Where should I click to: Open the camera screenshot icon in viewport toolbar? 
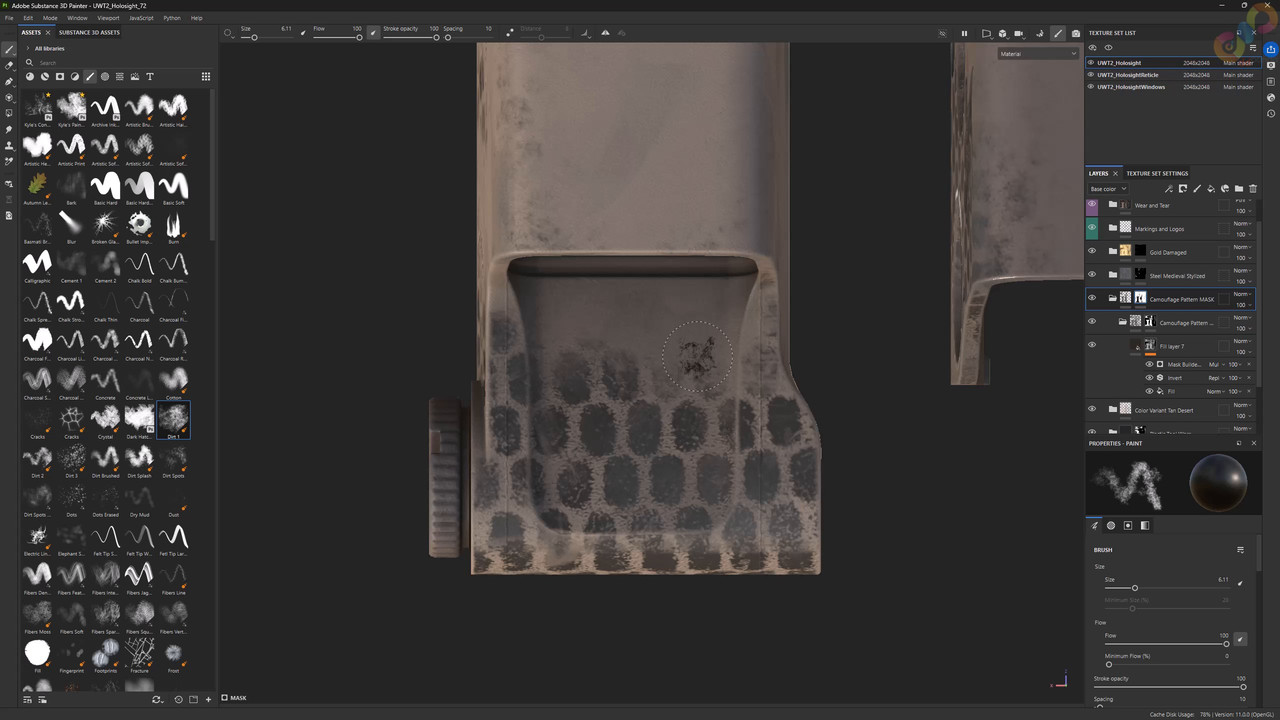[1076, 33]
